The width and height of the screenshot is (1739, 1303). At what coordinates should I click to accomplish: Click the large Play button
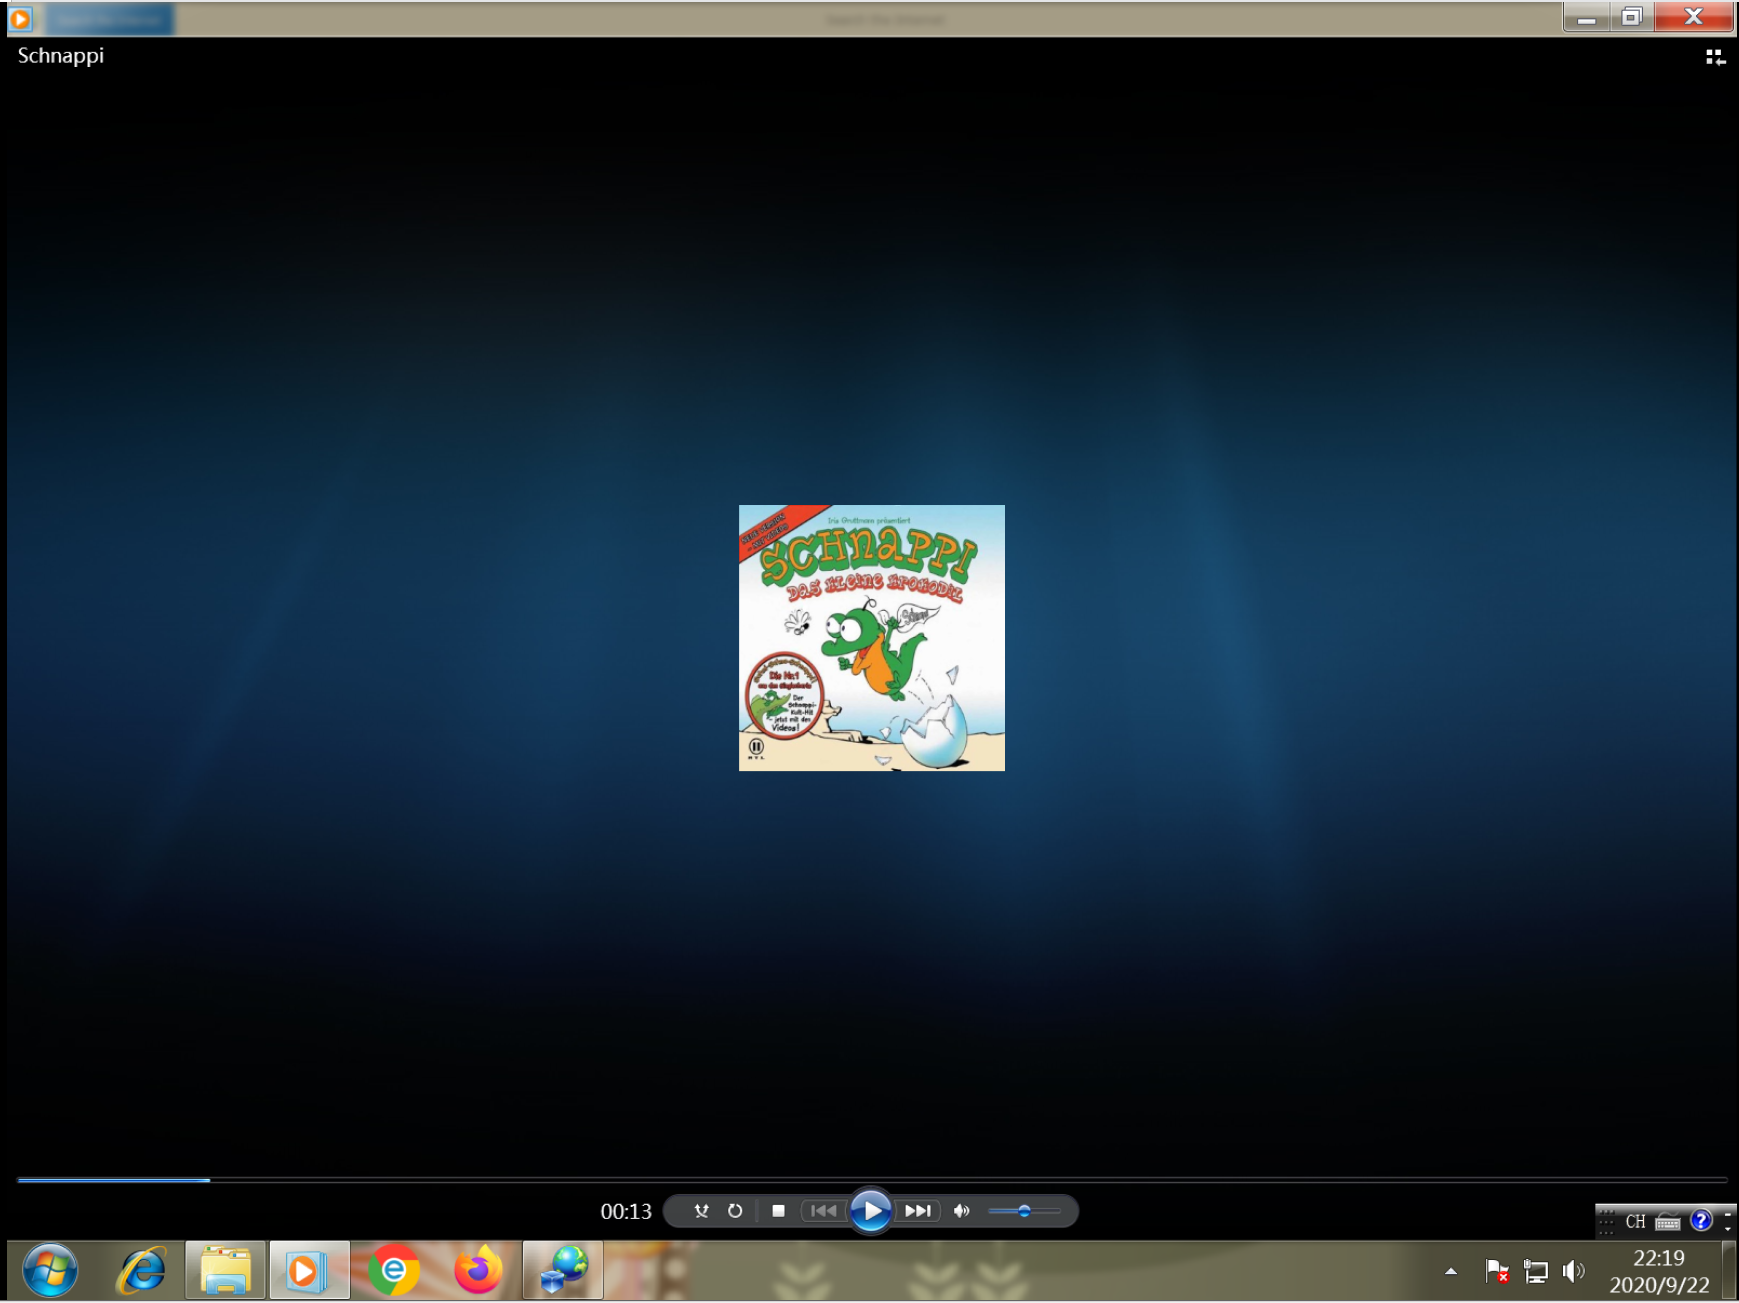871,1211
